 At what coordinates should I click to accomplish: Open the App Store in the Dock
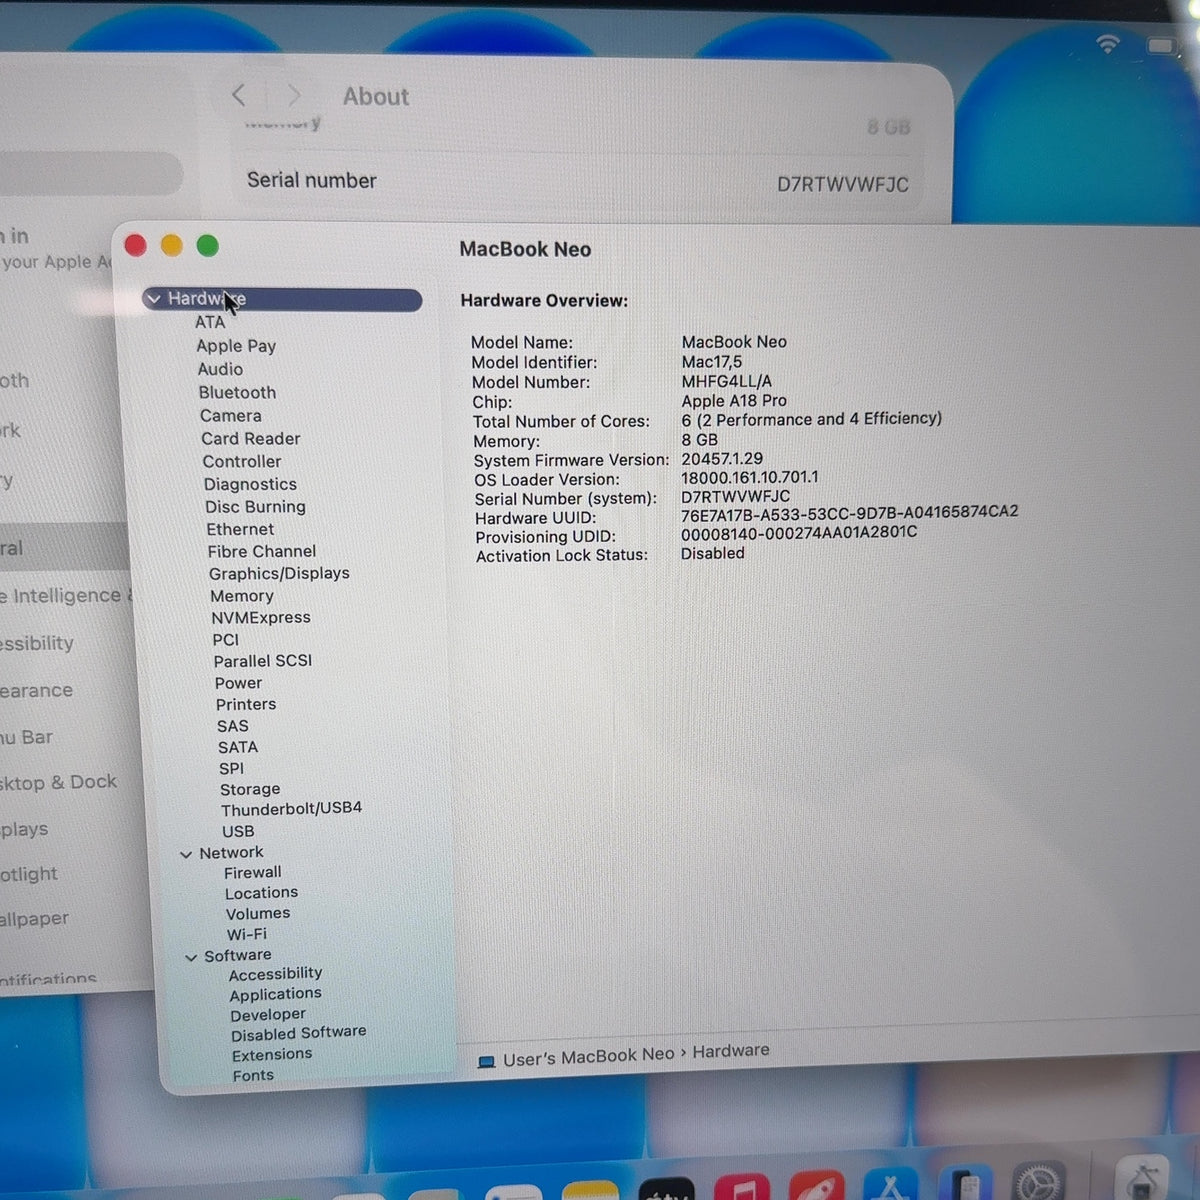[x=889, y=1186]
